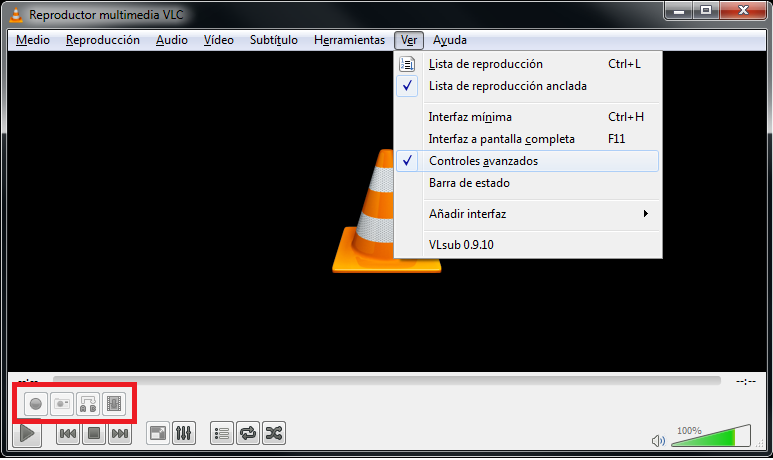Expand the Añadir interfaz submenu
The image size is (773, 460).
pyautogui.click(x=527, y=214)
